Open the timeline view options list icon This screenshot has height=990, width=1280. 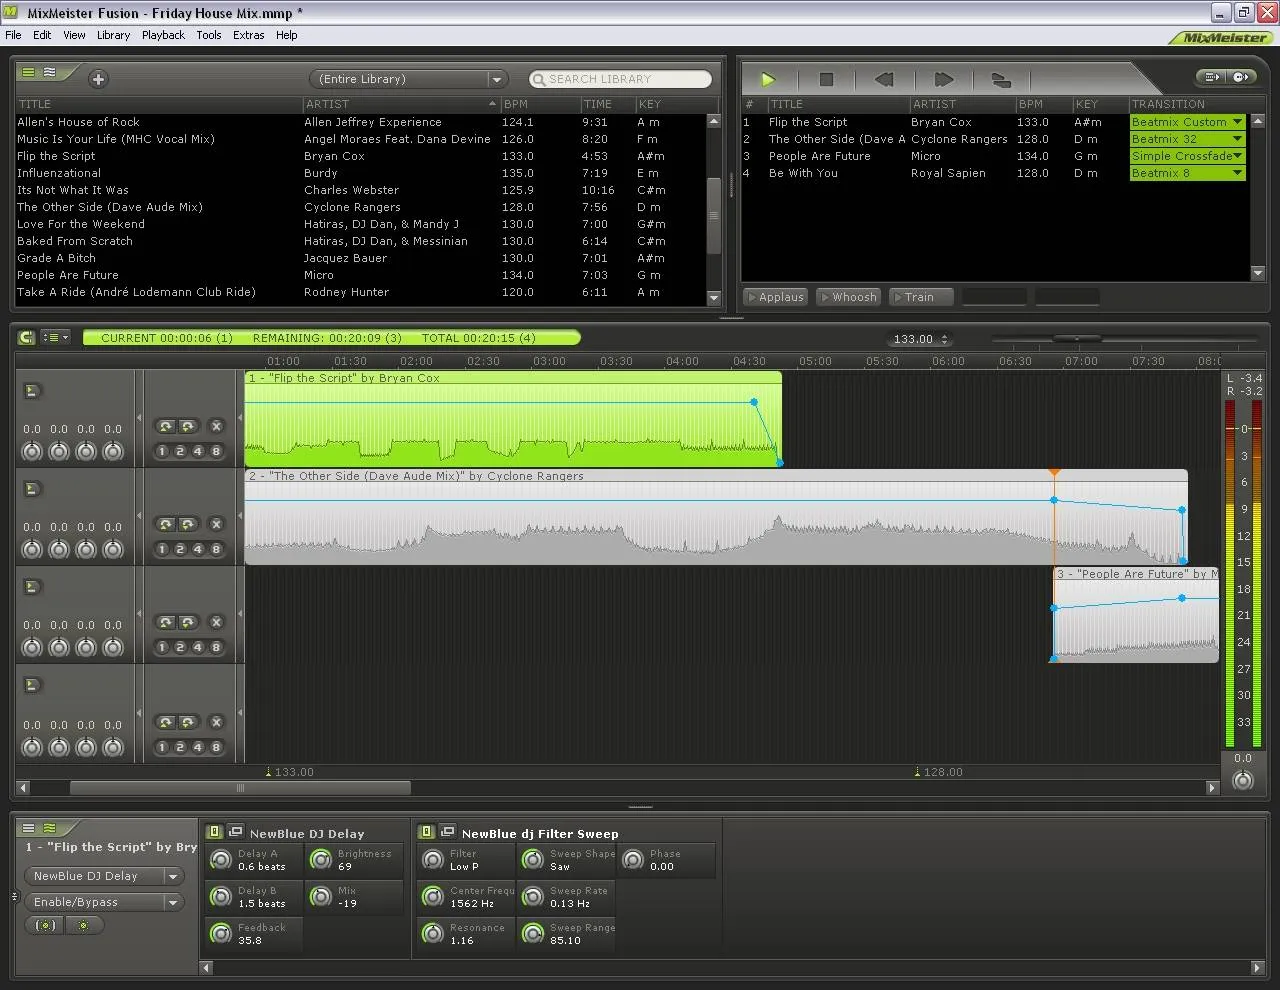[x=55, y=338]
